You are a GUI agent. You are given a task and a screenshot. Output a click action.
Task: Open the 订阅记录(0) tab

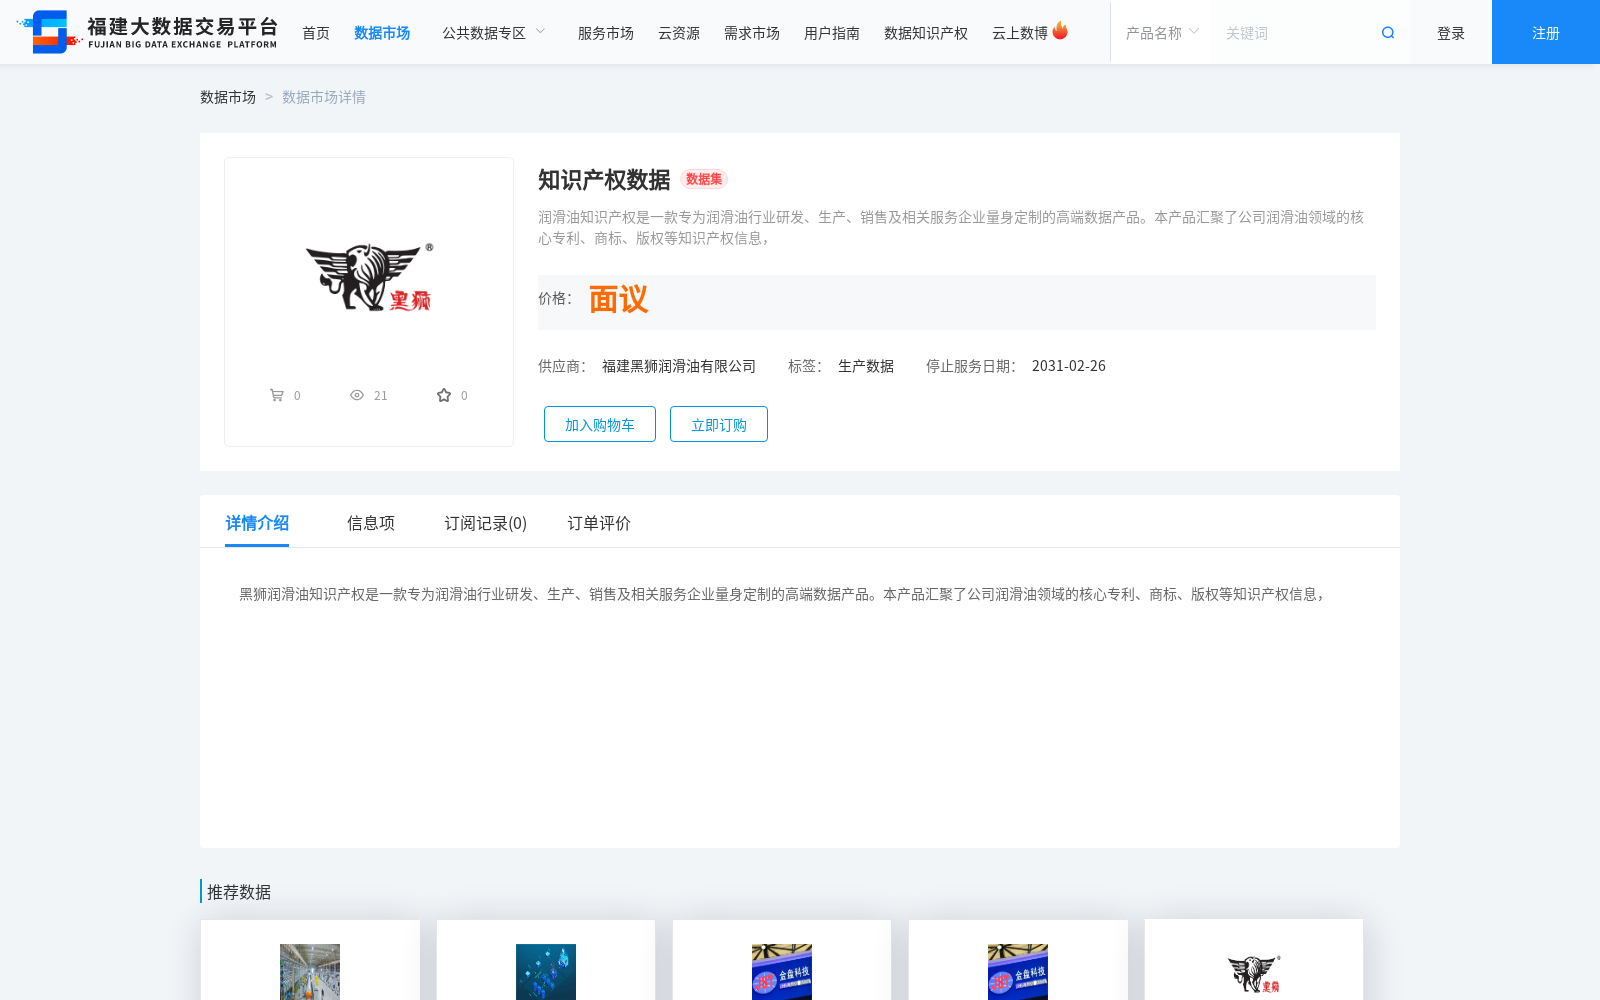pos(486,523)
